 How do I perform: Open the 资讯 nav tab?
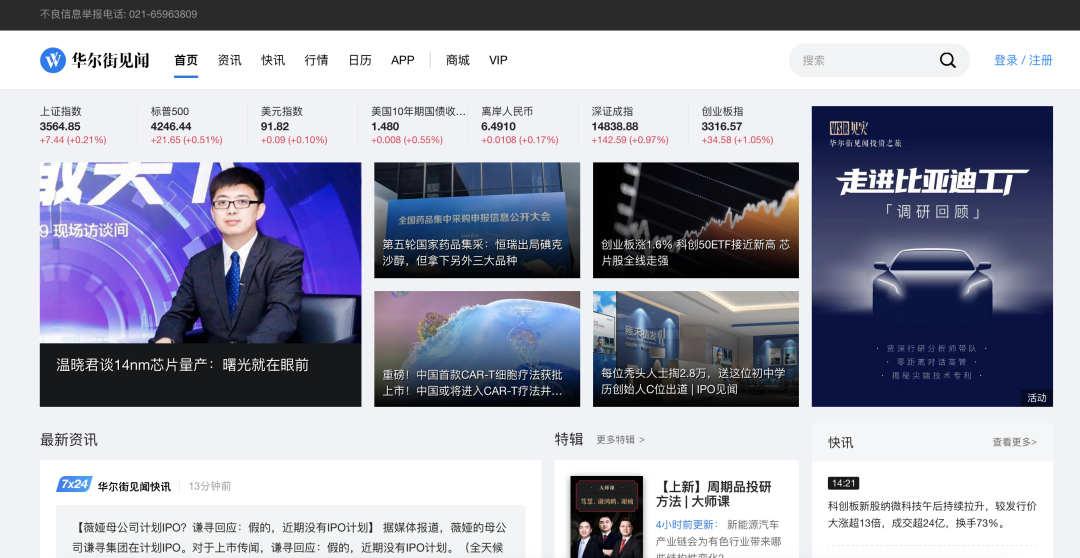229,61
